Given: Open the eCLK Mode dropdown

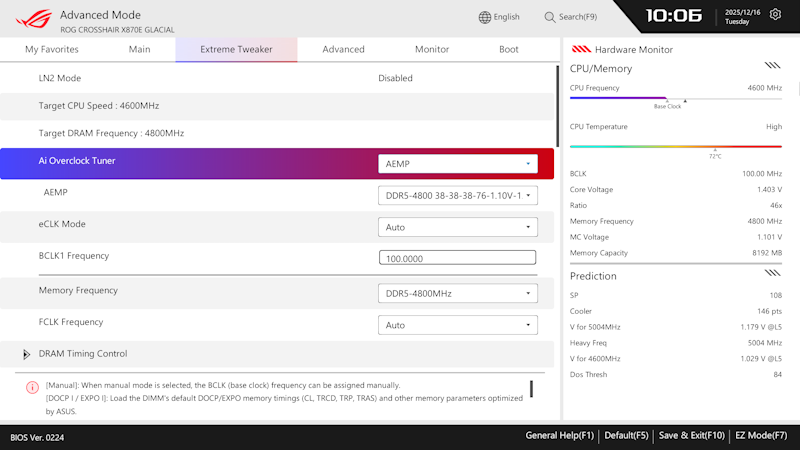Looking at the screenshot, I should click(458, 227).
